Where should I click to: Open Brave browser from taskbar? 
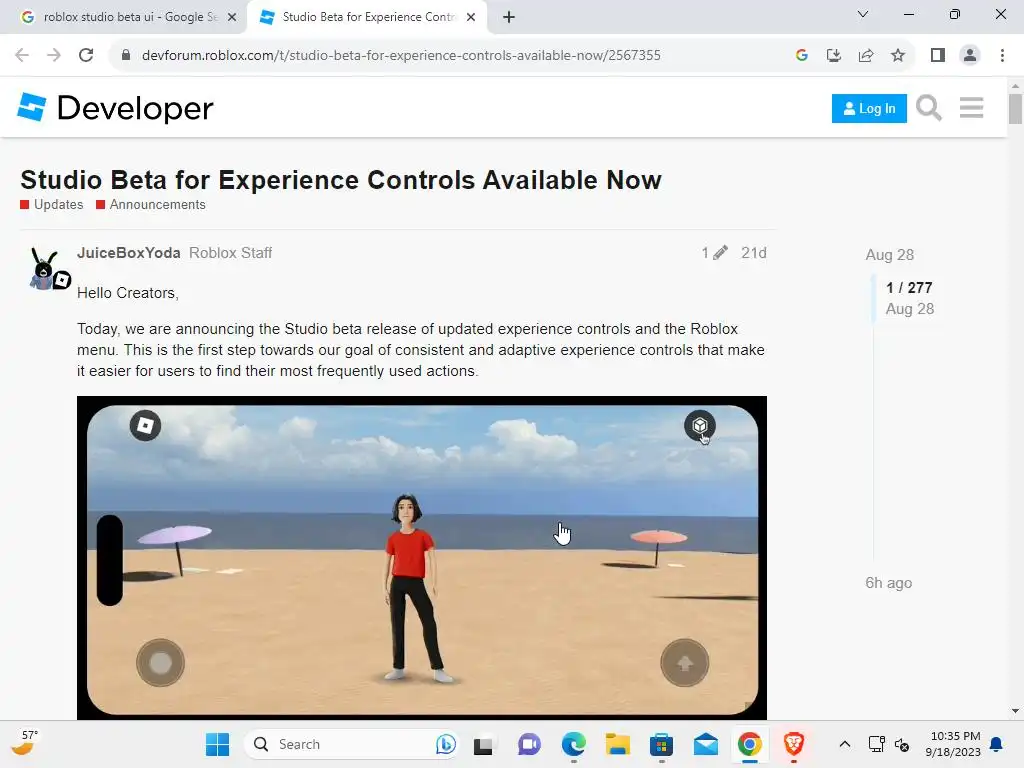click(793, 744)
